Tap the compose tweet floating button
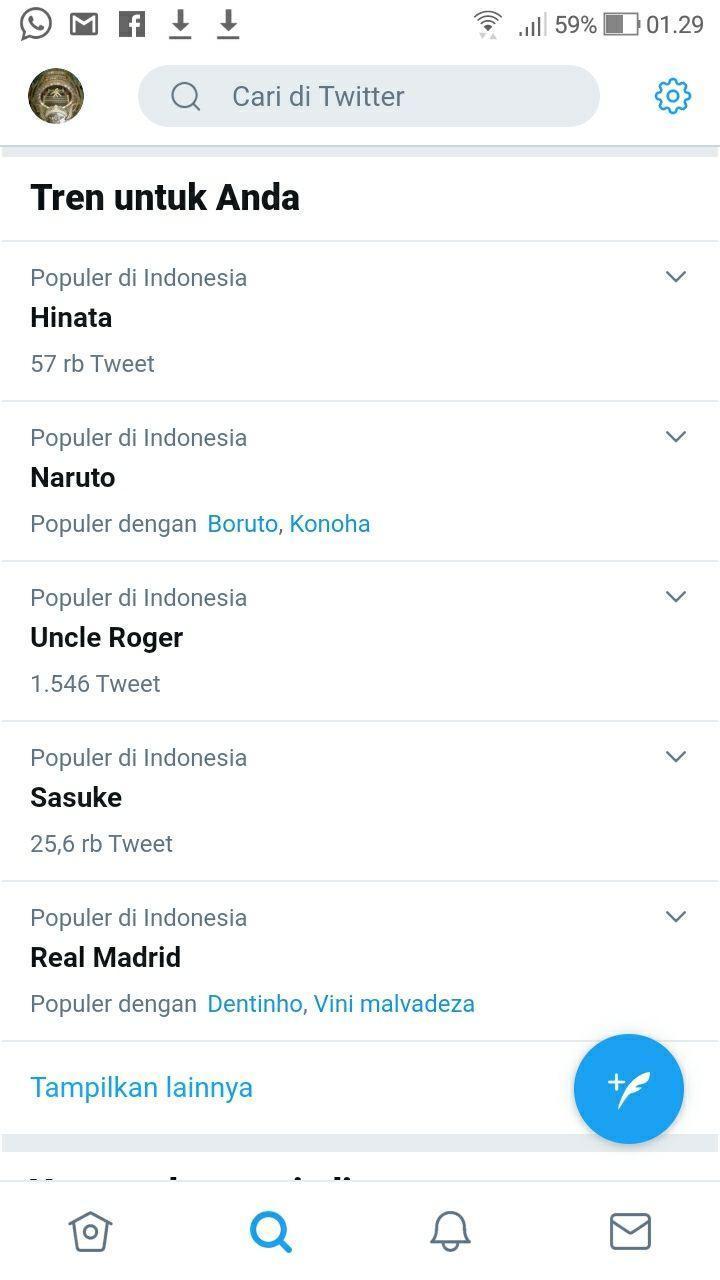 coord(628,1088)
